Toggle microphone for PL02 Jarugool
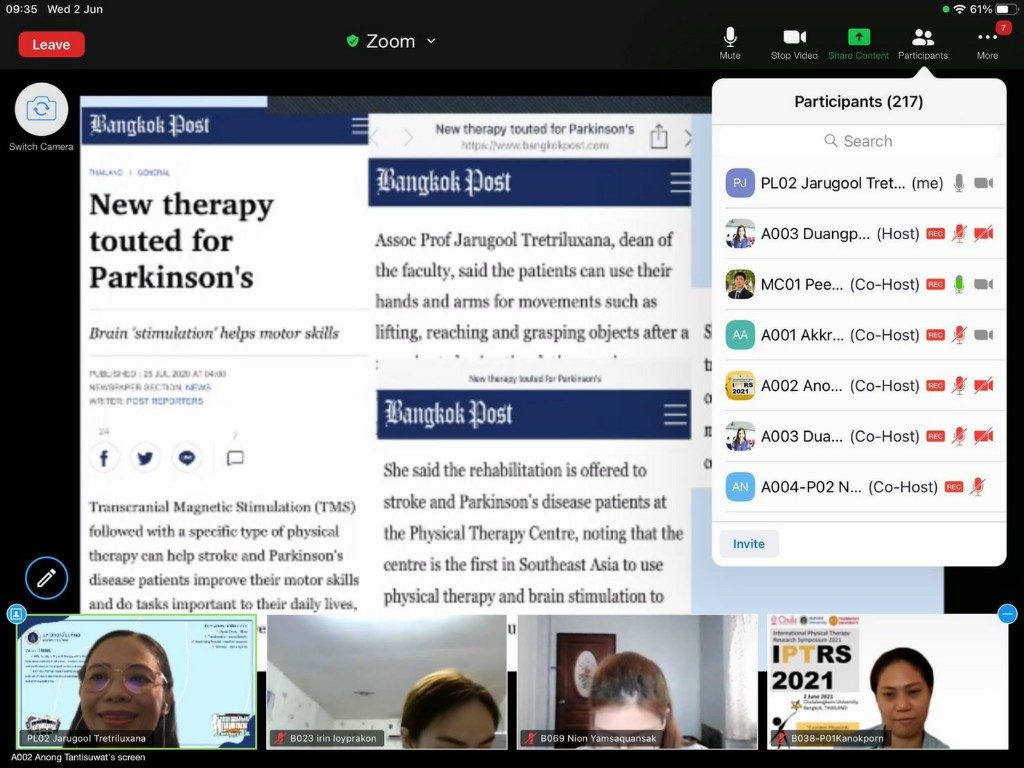Screen dimensions: 1024x768 pos(959,183)
